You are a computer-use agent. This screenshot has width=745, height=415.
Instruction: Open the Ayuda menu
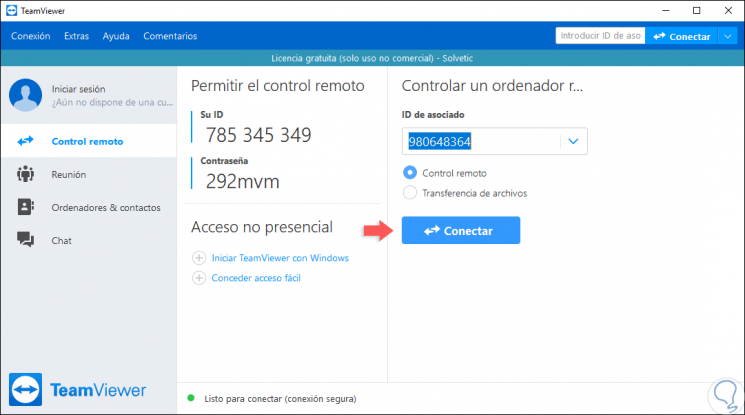point(116,36)
